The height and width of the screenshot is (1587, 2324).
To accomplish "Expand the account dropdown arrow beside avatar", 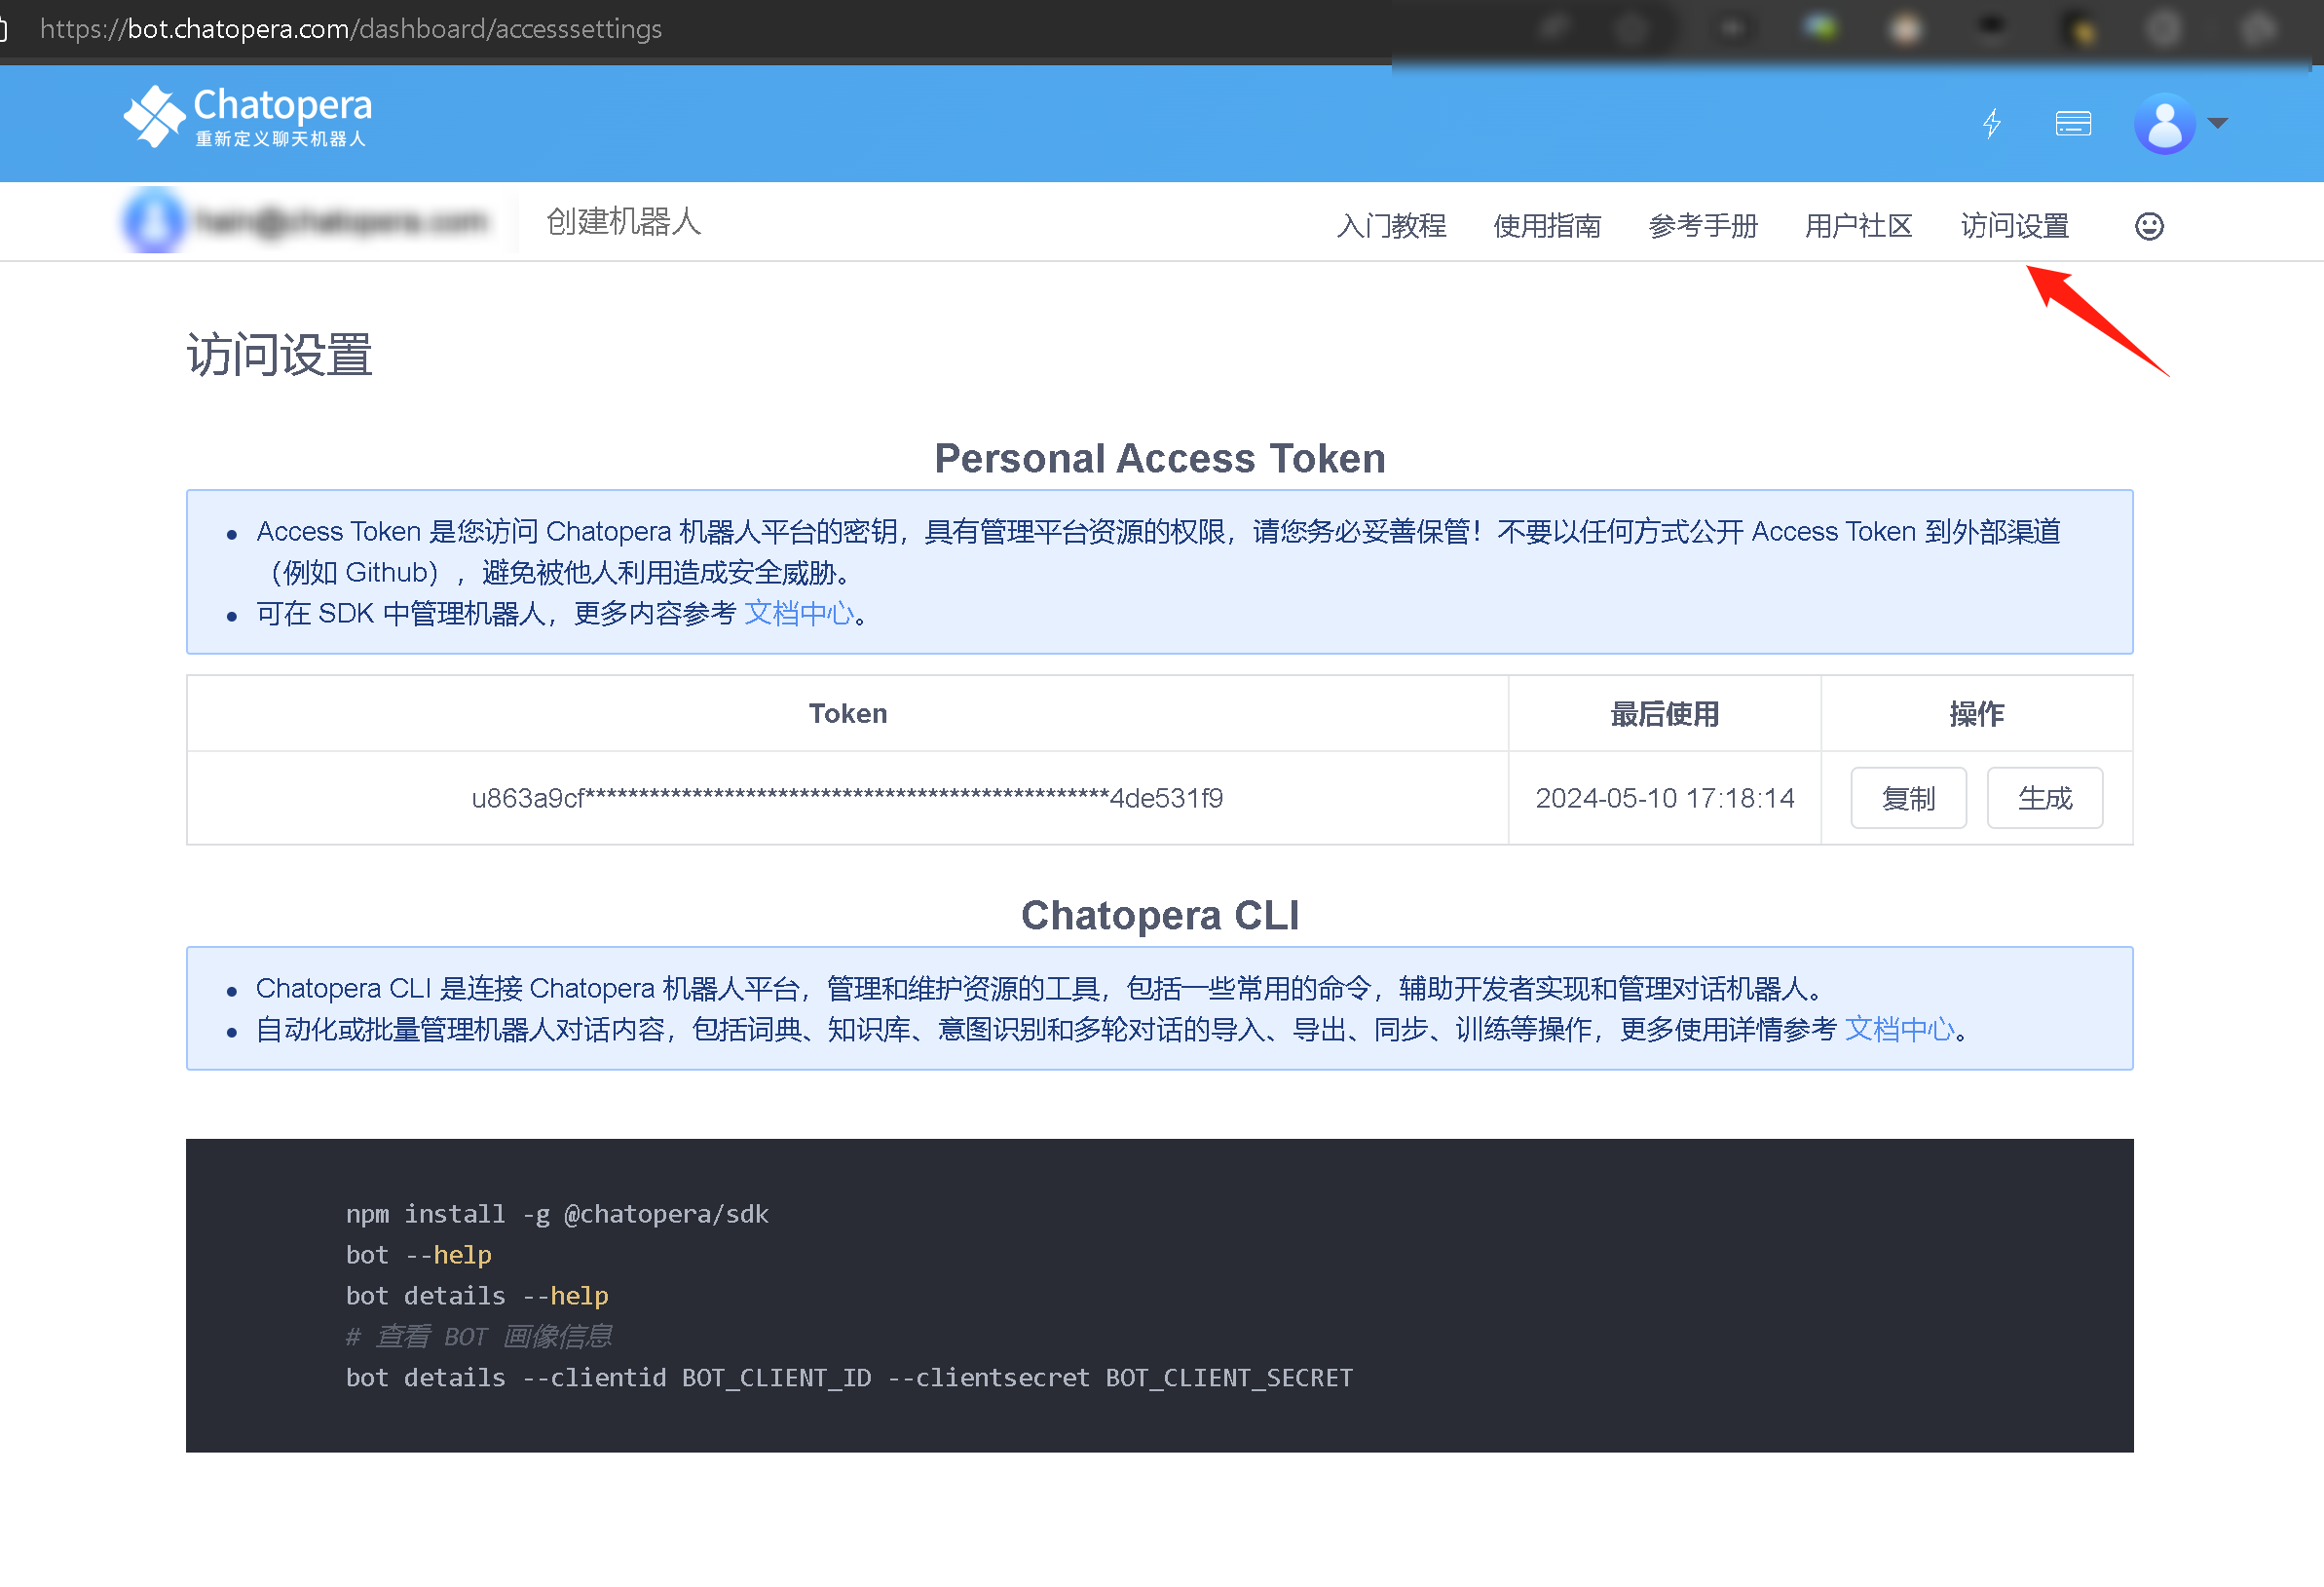I will [x=2218, y=124].
